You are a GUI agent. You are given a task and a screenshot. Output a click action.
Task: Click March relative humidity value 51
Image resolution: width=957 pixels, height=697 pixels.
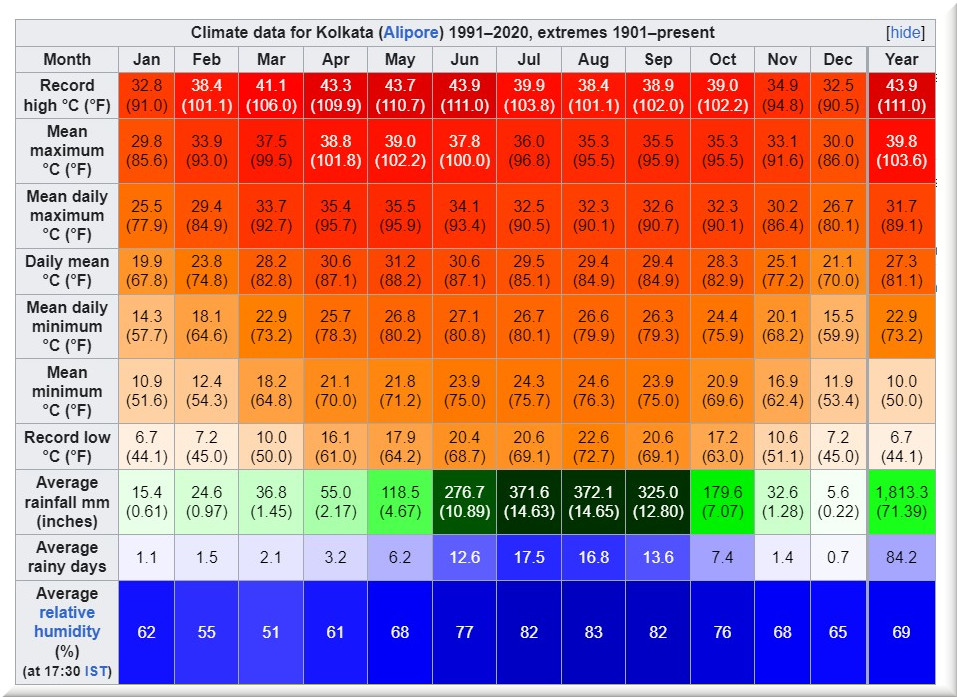(271, 632)
